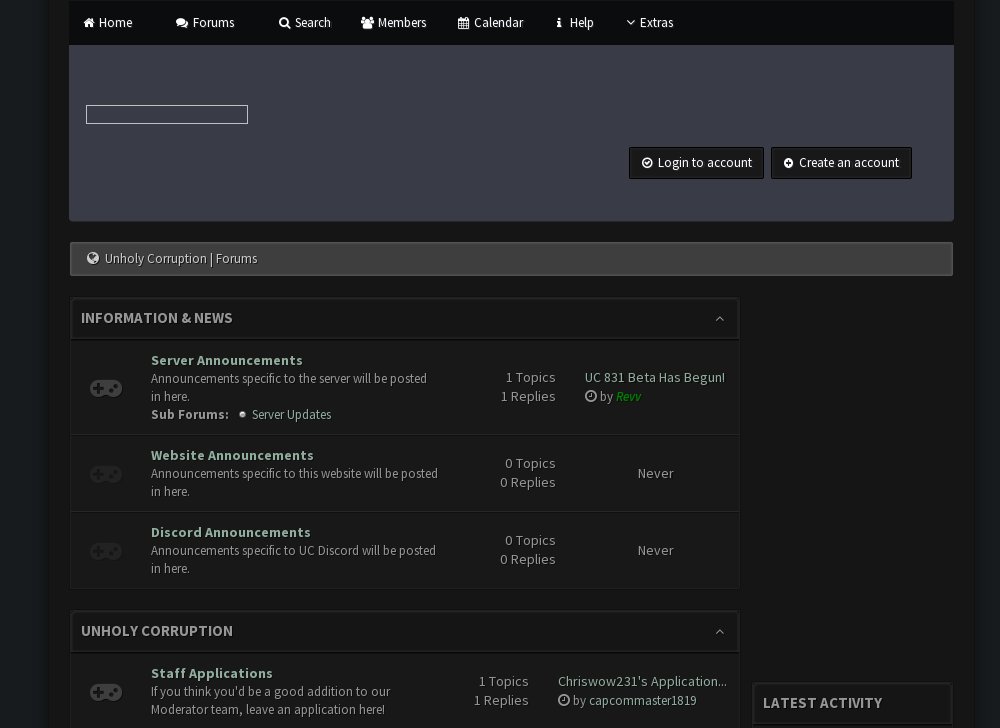The height and width of the screenshot is (728, 1000).
Task: Click '1 Topics' in Server Announcements row
Action: coord(531,377)
